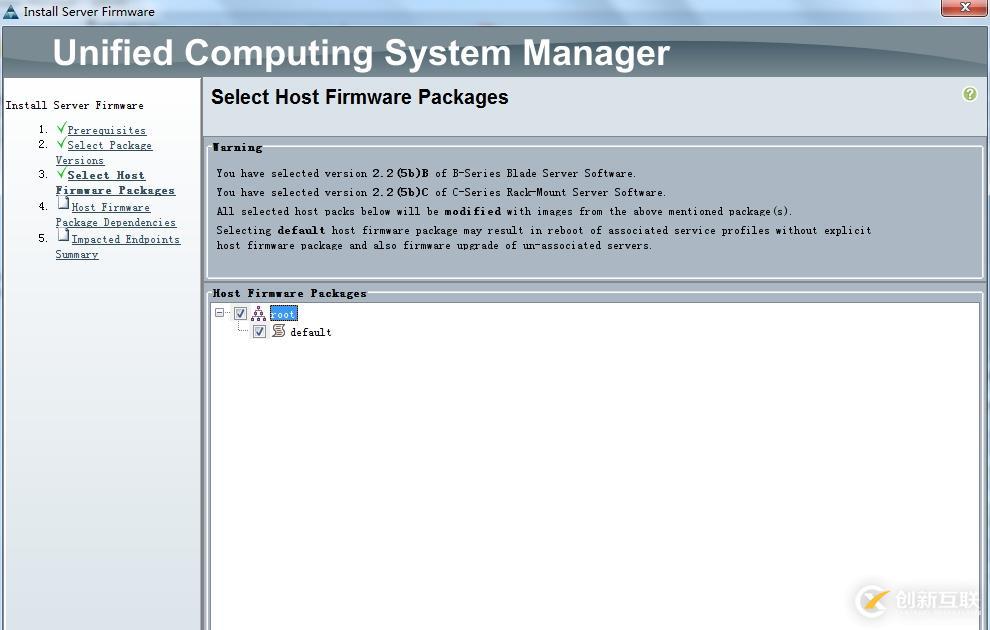Open the Select Package Versions step link
Image resolution: width=990 pixels, height=630 pixels.
pyautogui.click(x=109, y=146)
